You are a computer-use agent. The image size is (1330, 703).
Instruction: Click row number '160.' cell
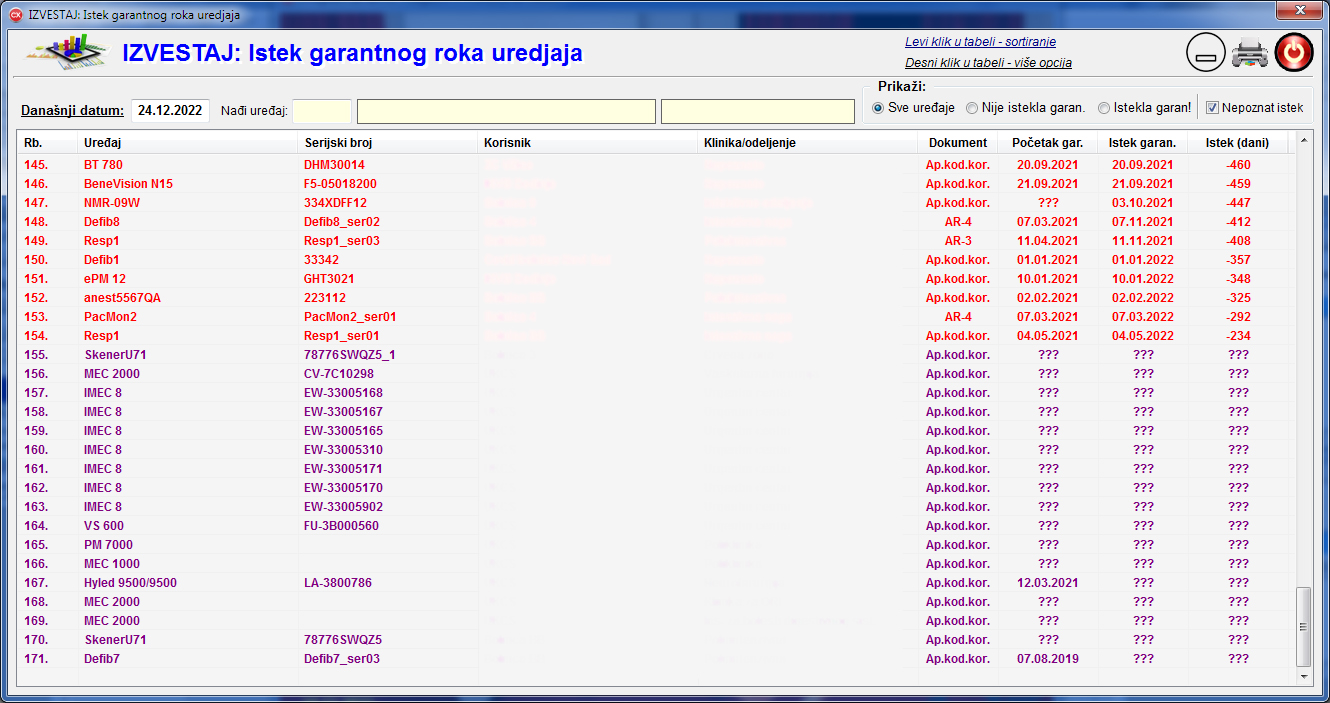36,450
